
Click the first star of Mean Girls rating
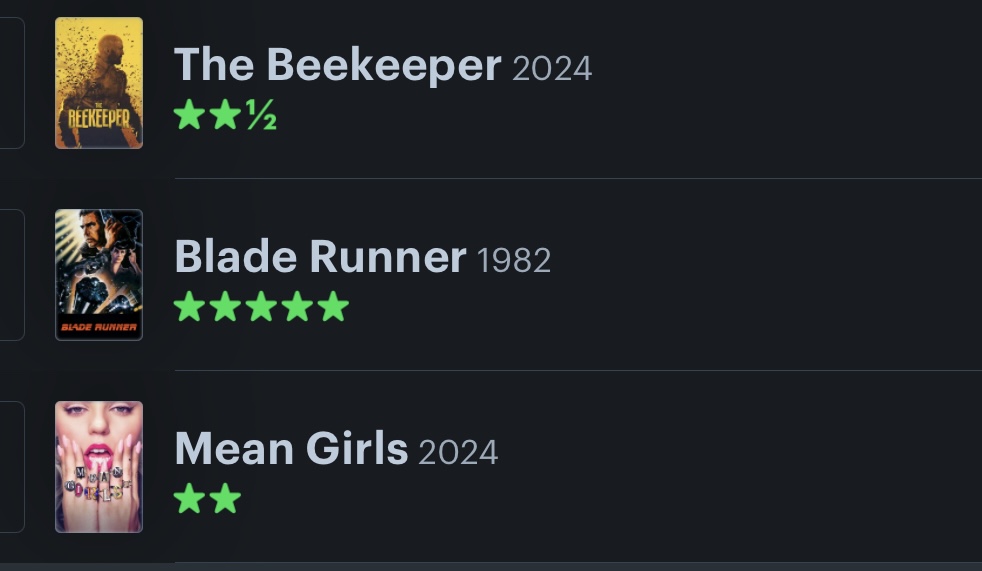(189, 498)
